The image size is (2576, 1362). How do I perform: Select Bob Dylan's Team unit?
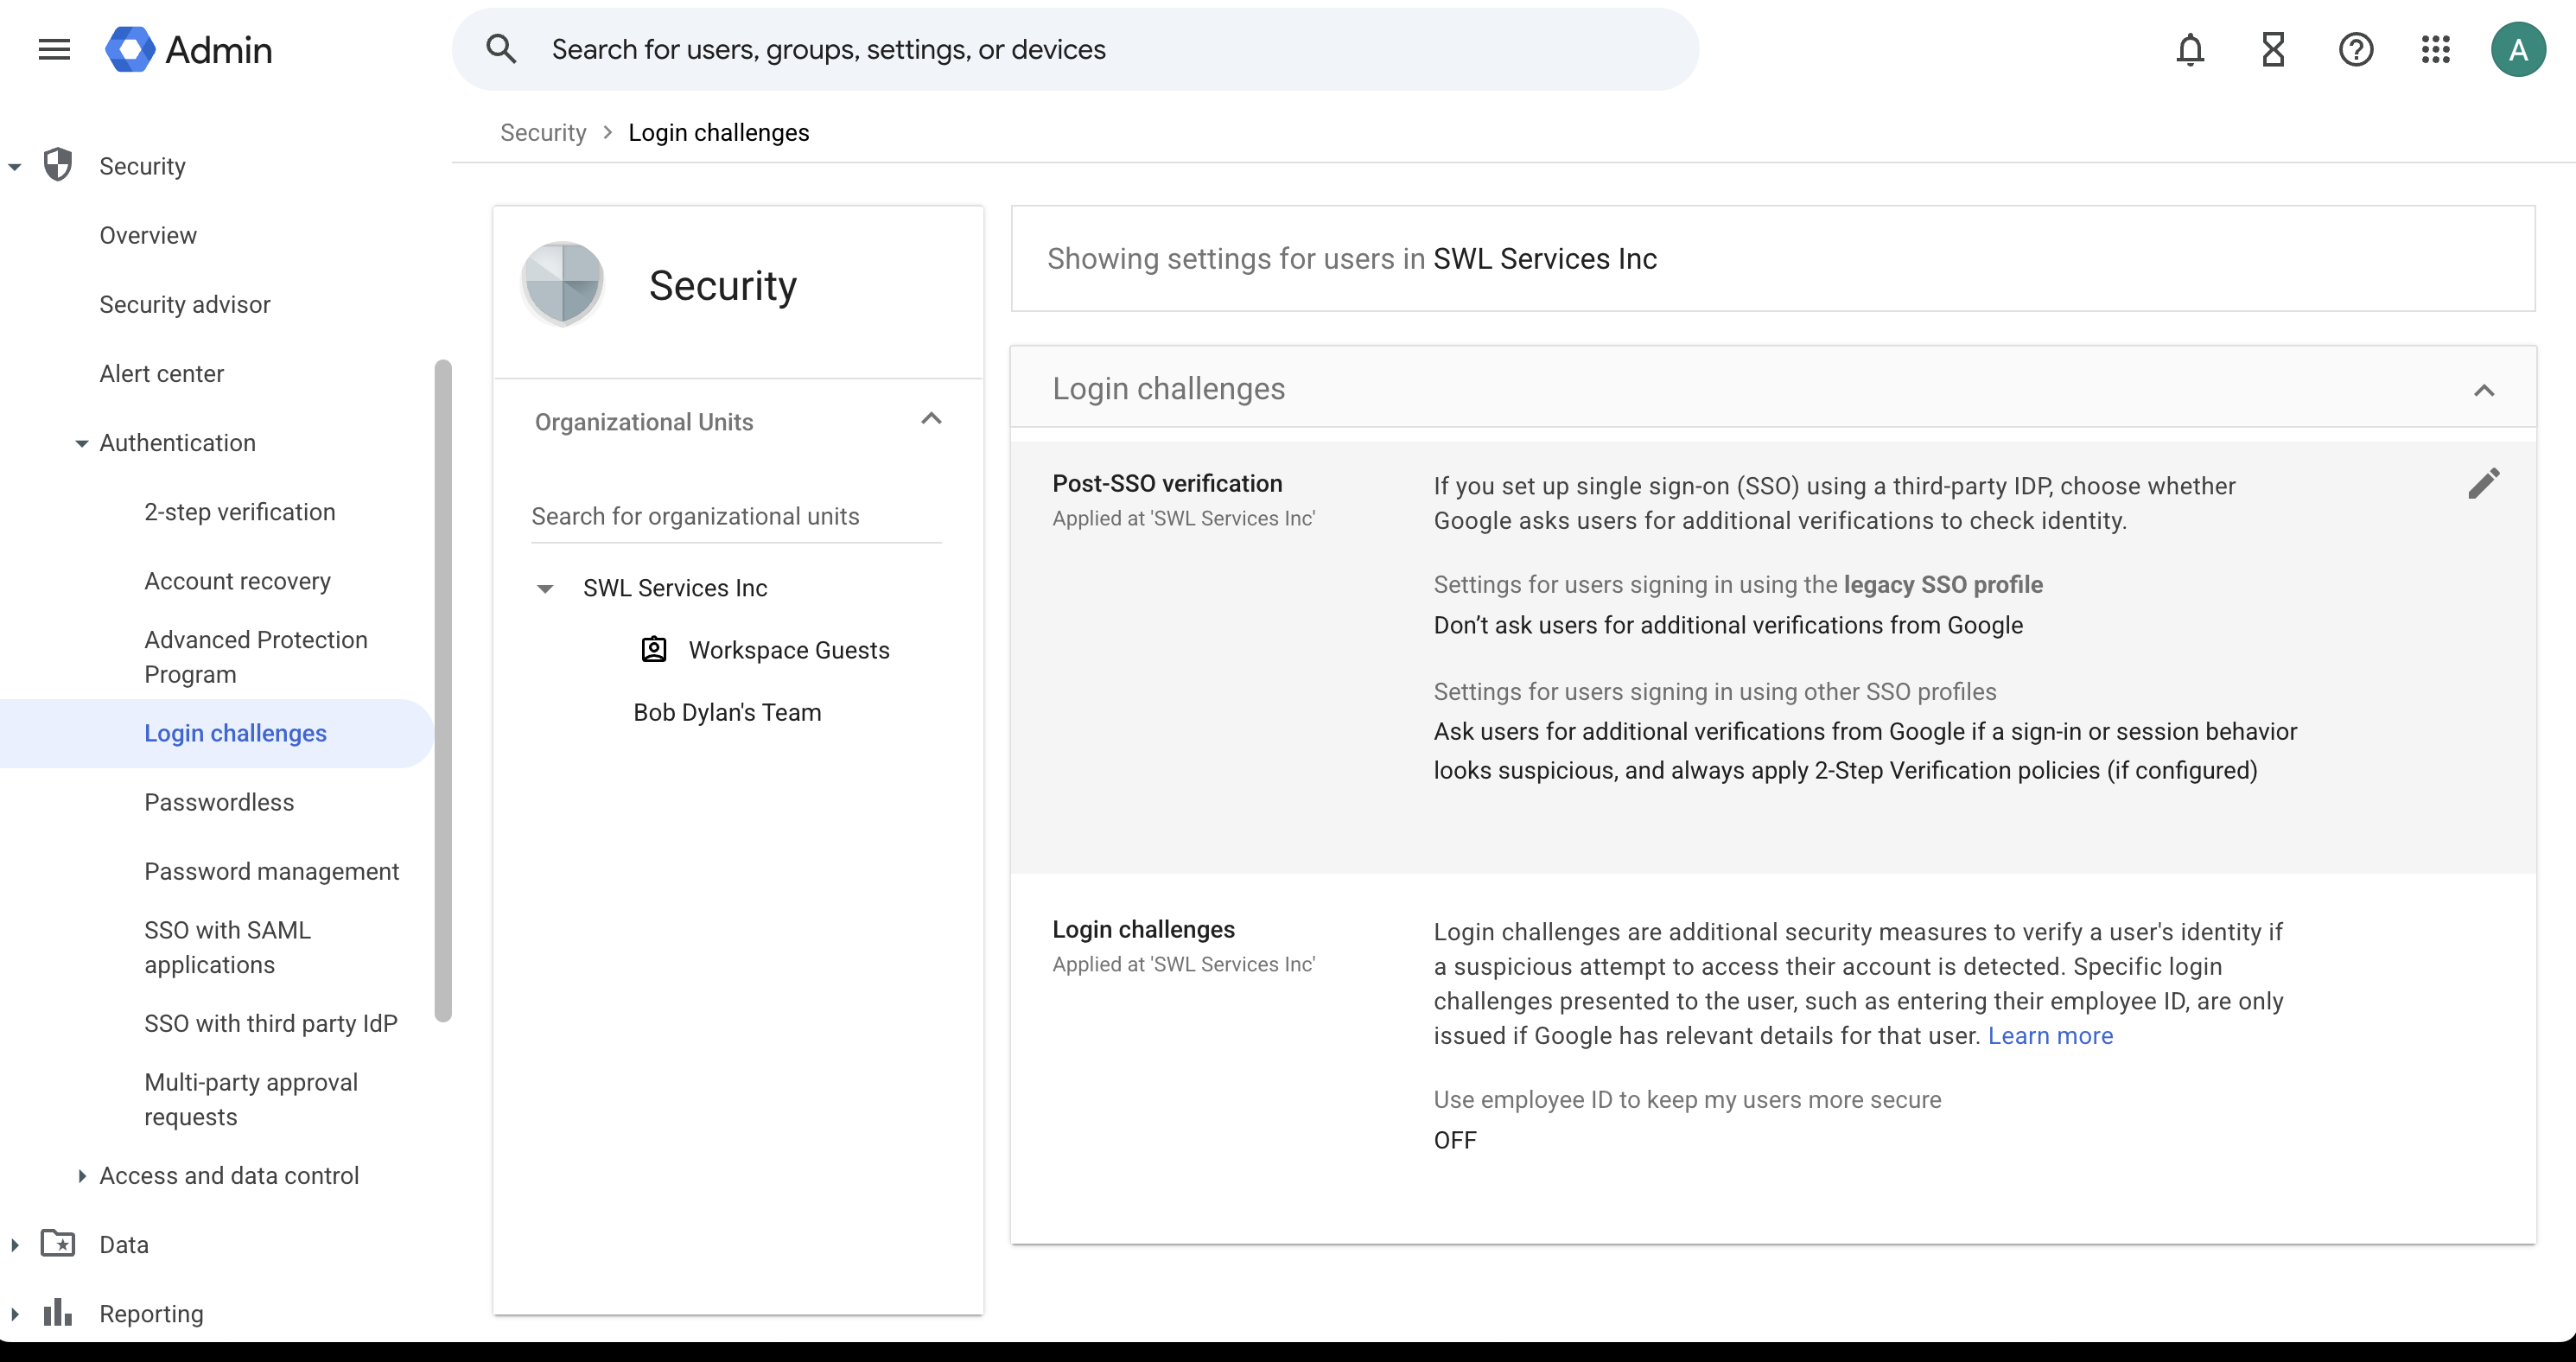pyautogui.click(x=727, y=712)
